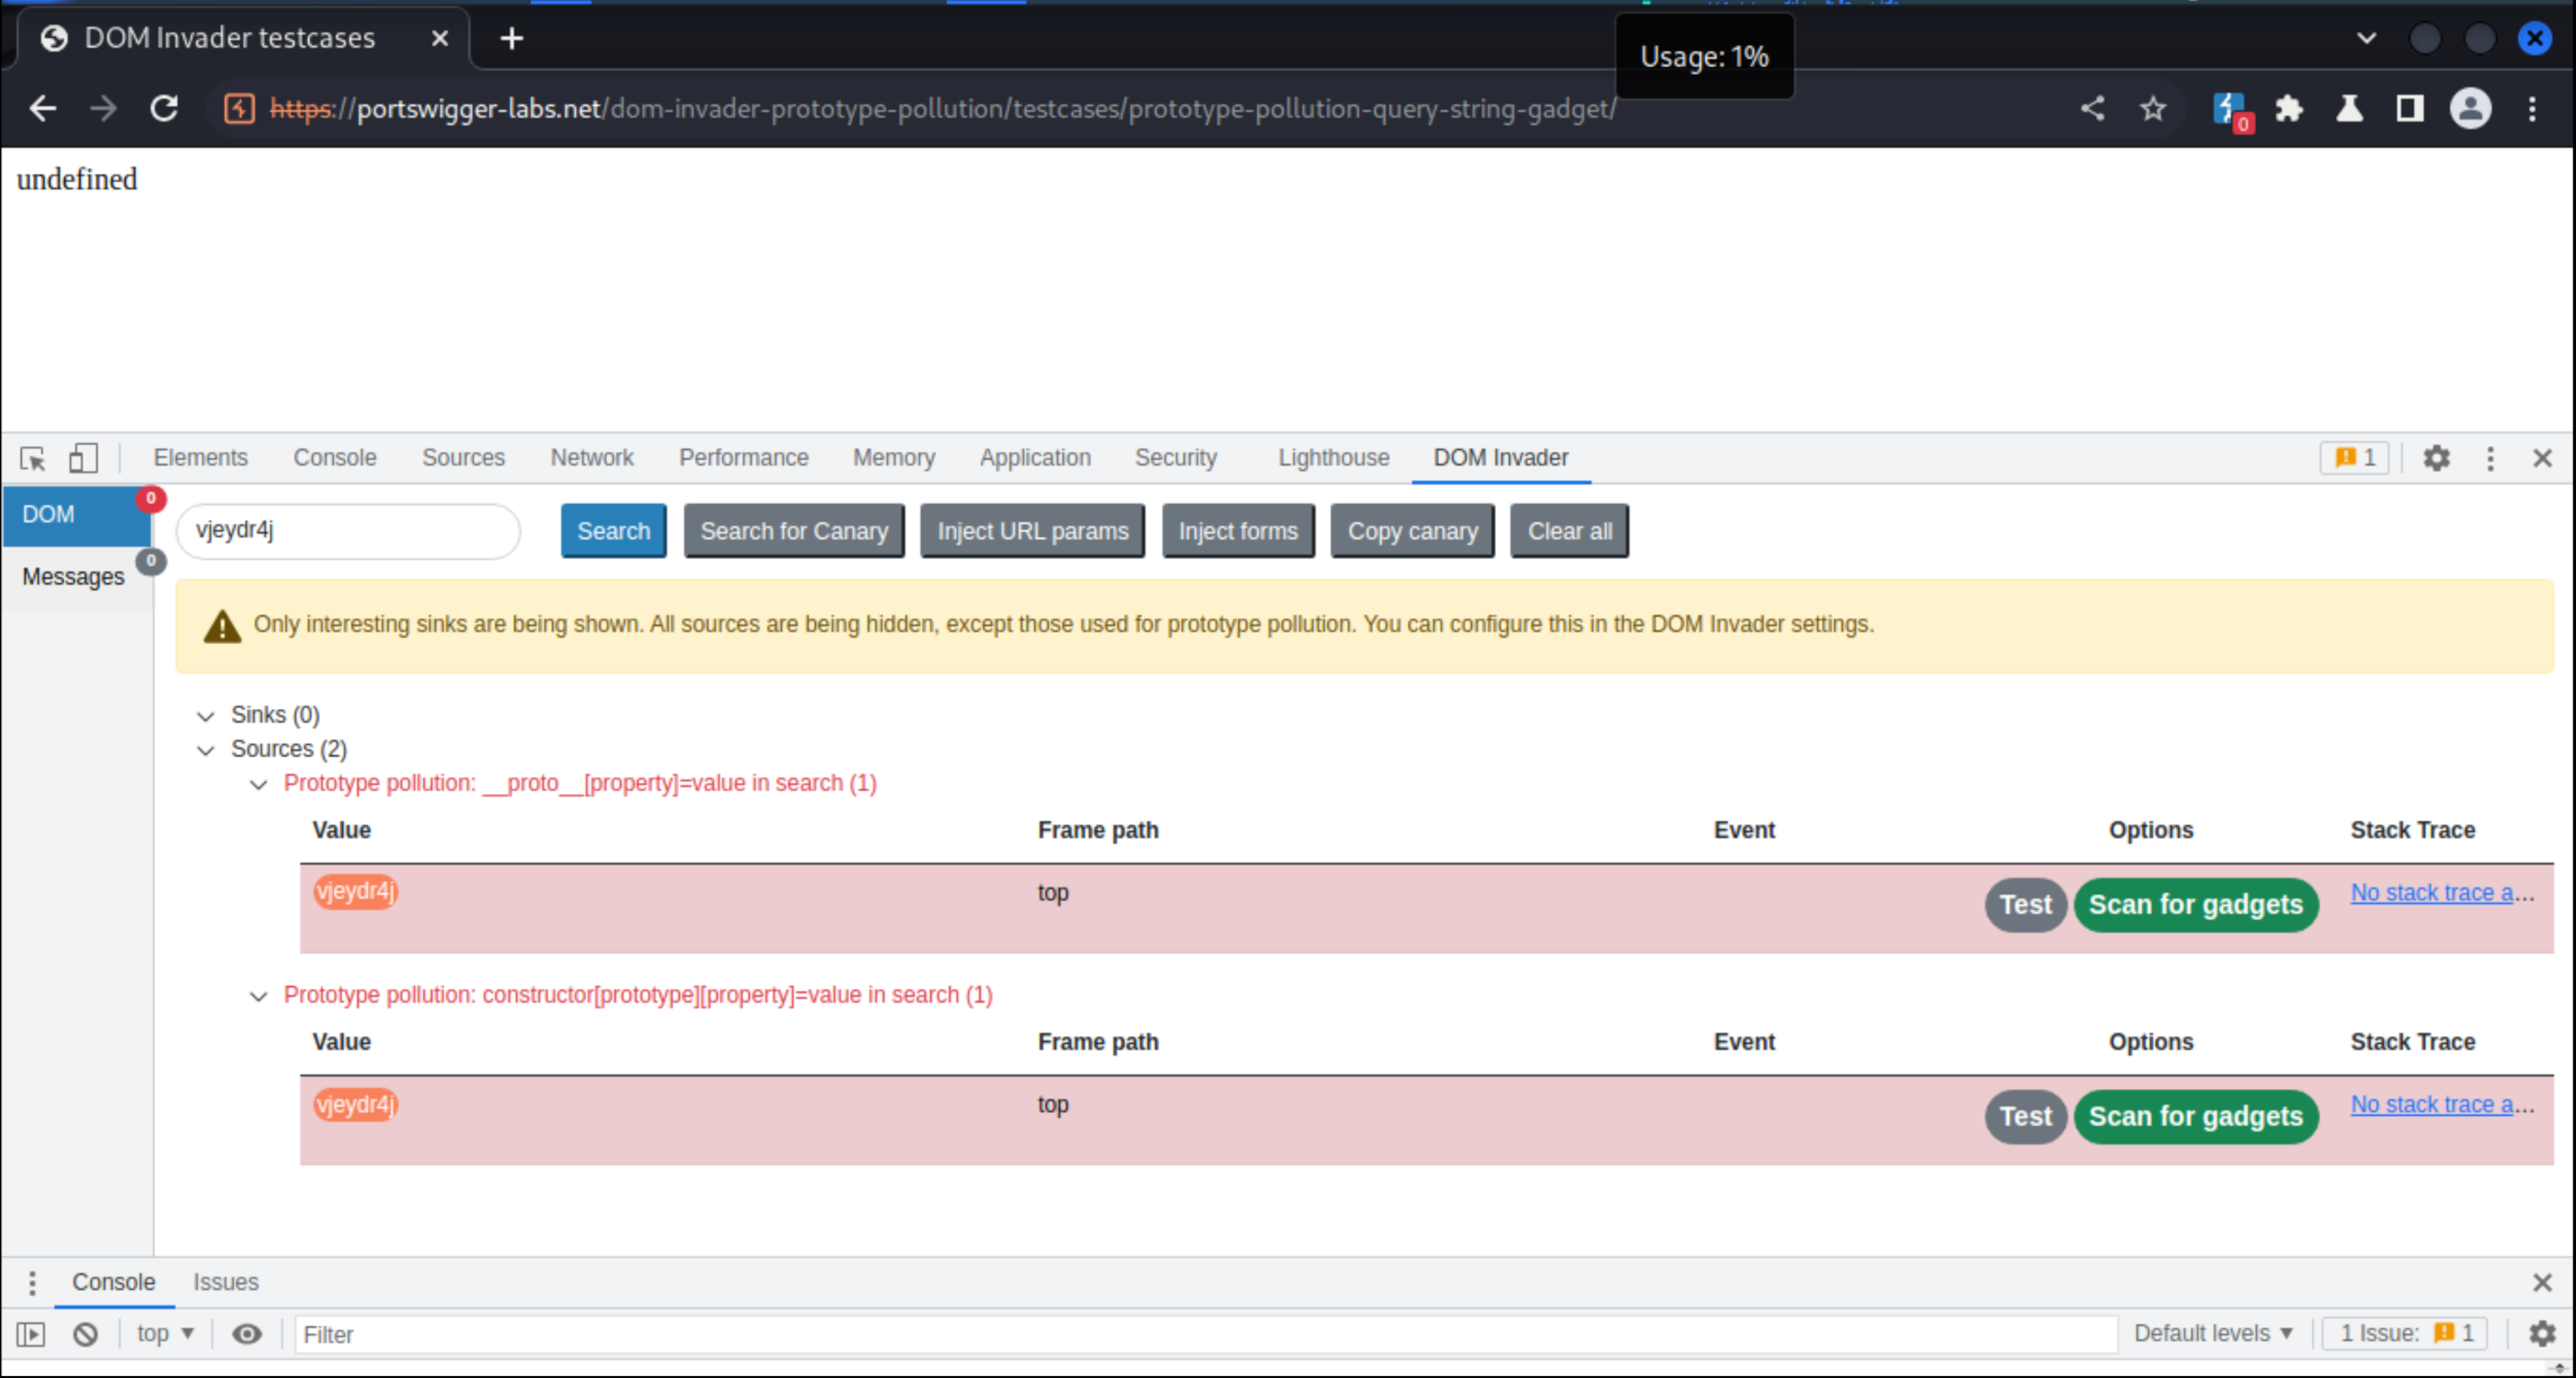This screenshot has height=1378, width=2576.
Task: Switch to the Console tab at bottom
Action: pyautogui.click(x=110, y=1280)
